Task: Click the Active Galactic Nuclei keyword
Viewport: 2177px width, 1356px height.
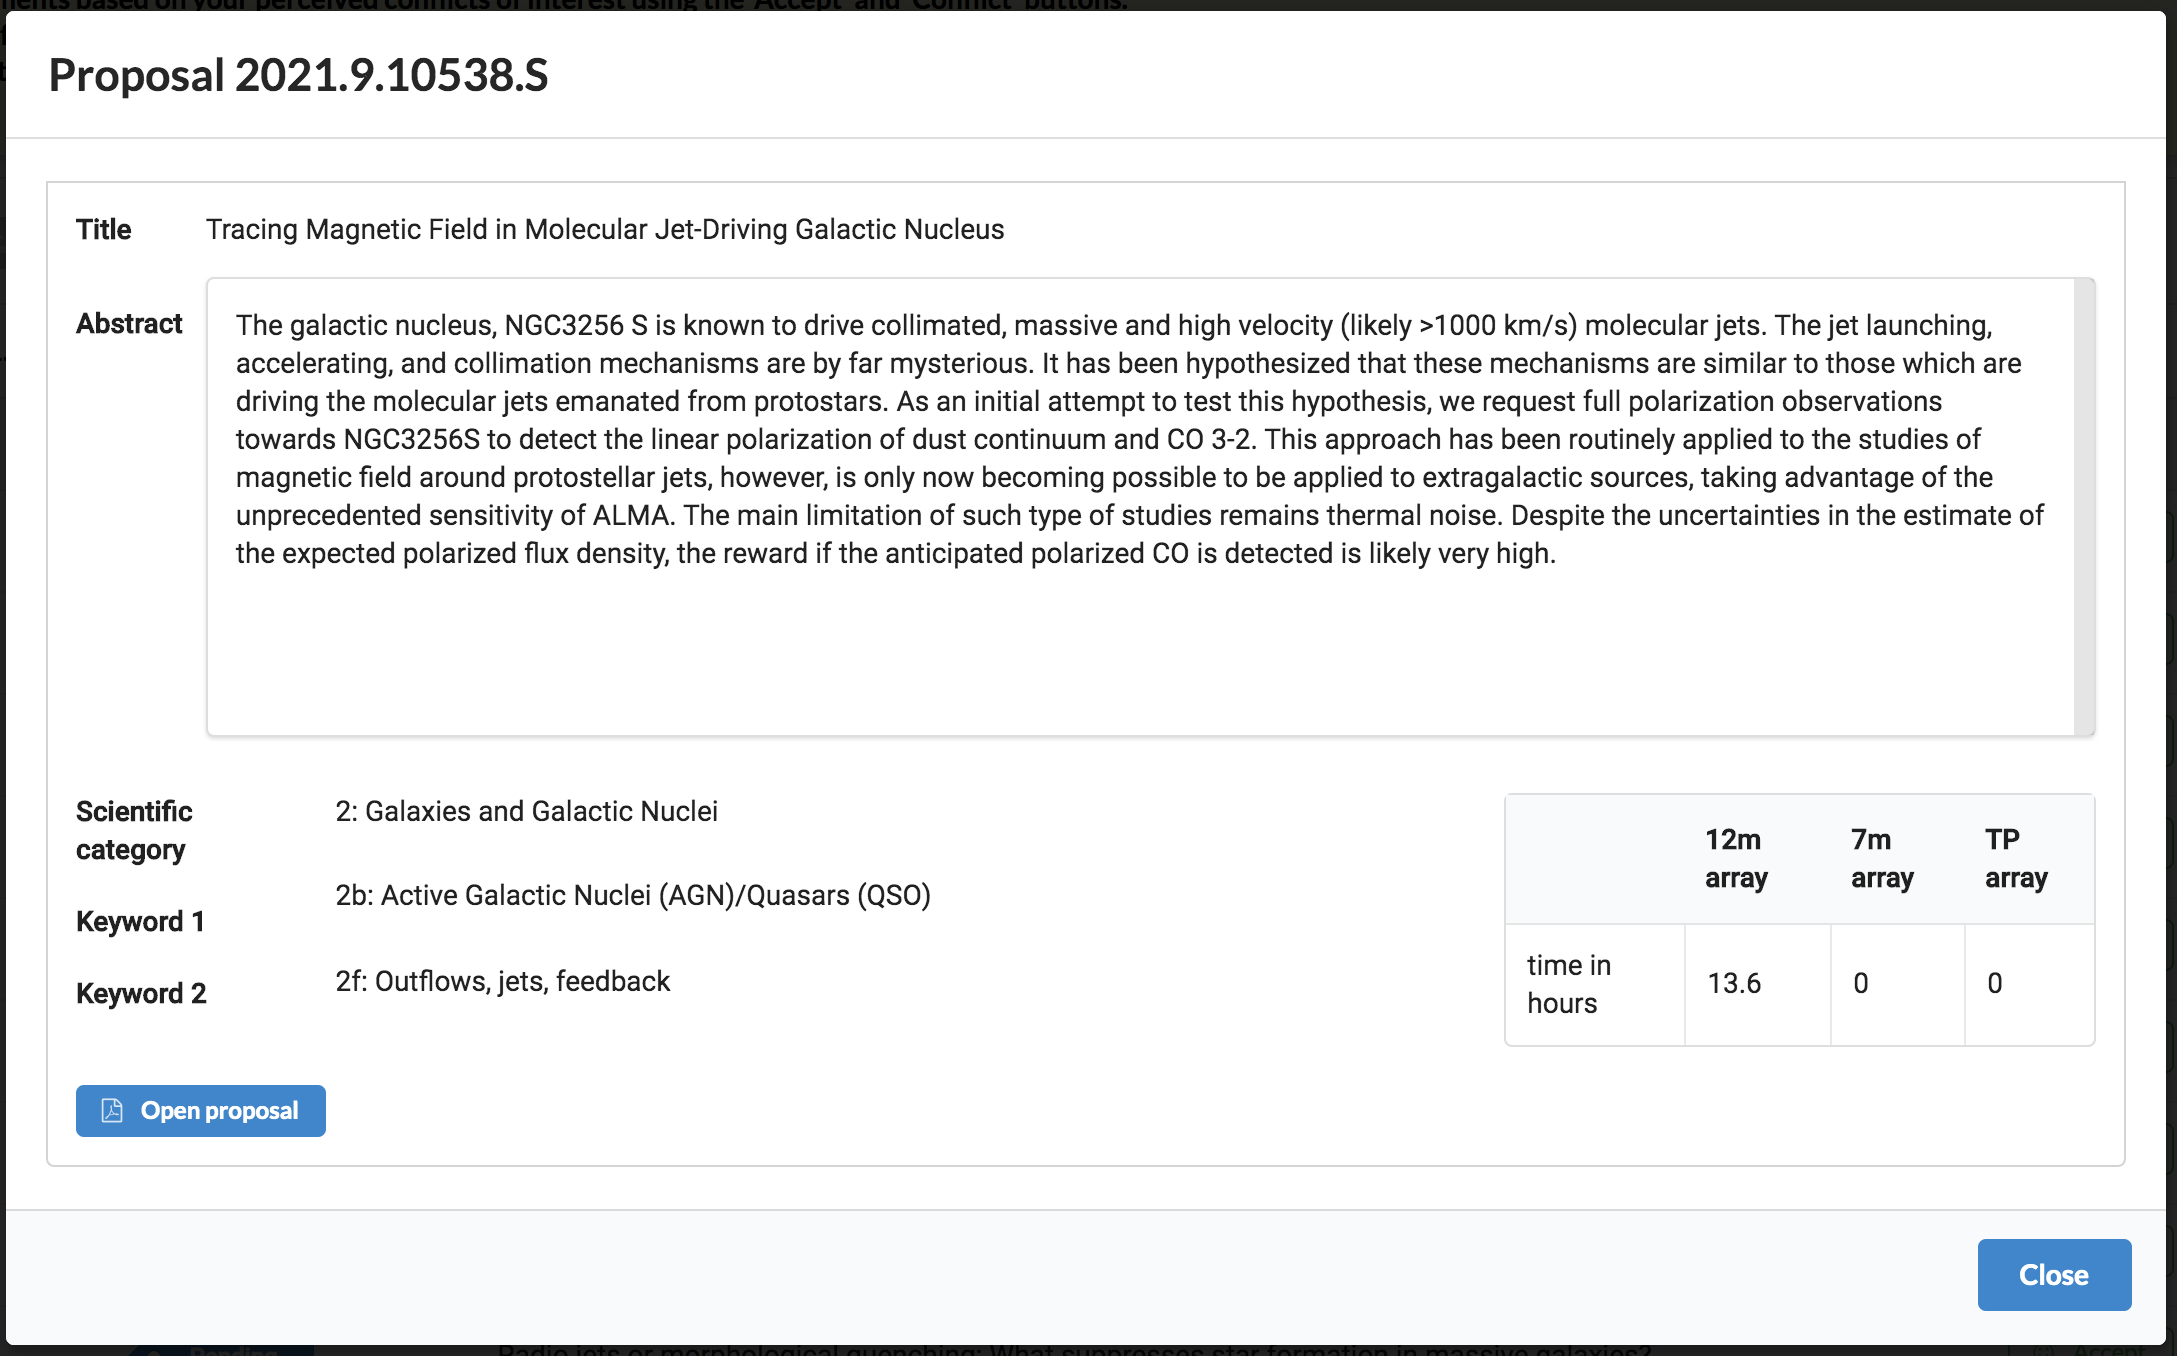Action: click(632, 896)
